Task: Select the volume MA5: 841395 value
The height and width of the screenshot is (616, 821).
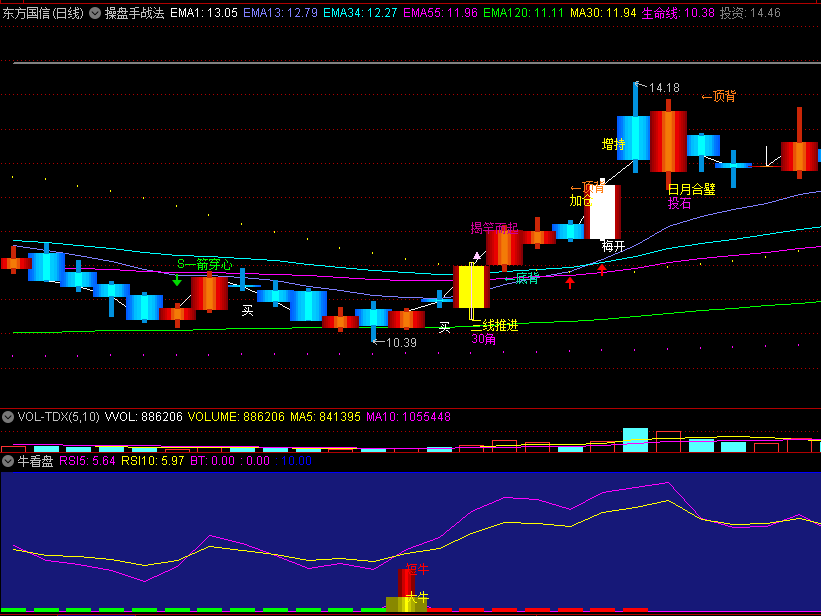Action: (x=325, y=417)
